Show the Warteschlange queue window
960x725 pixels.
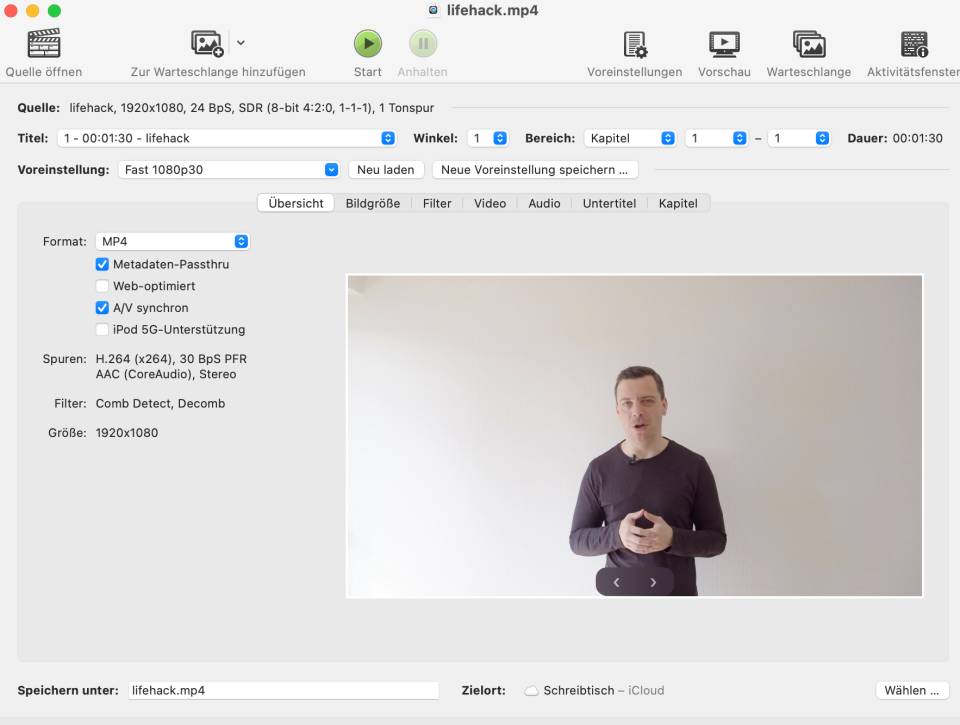(x=808, y=43)
